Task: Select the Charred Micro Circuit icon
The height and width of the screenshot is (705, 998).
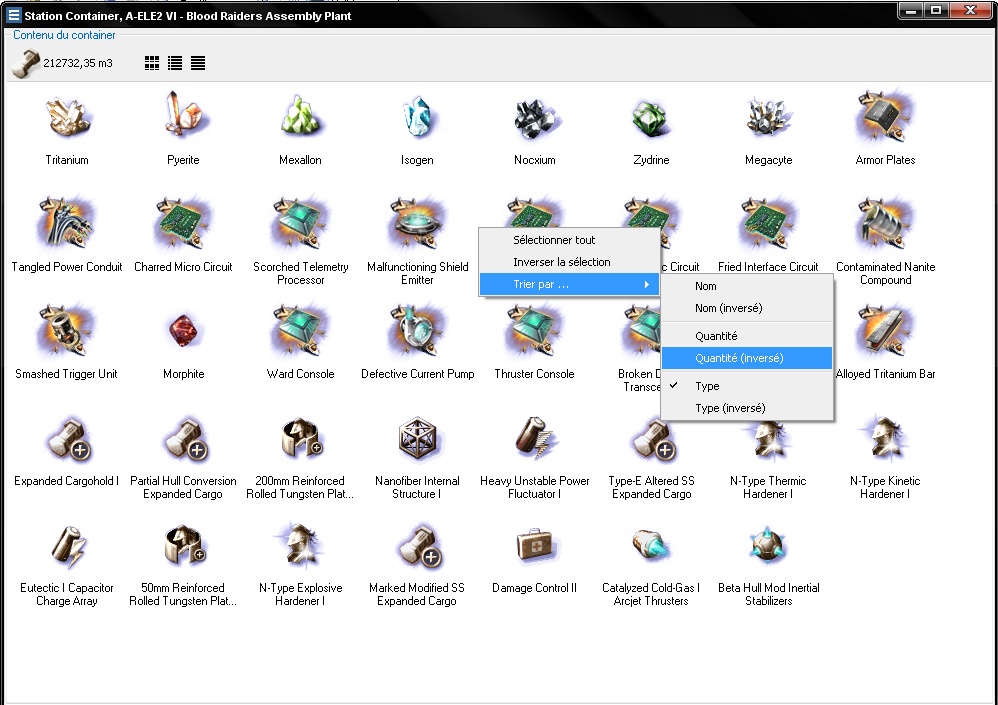Action: pos(183,223)
